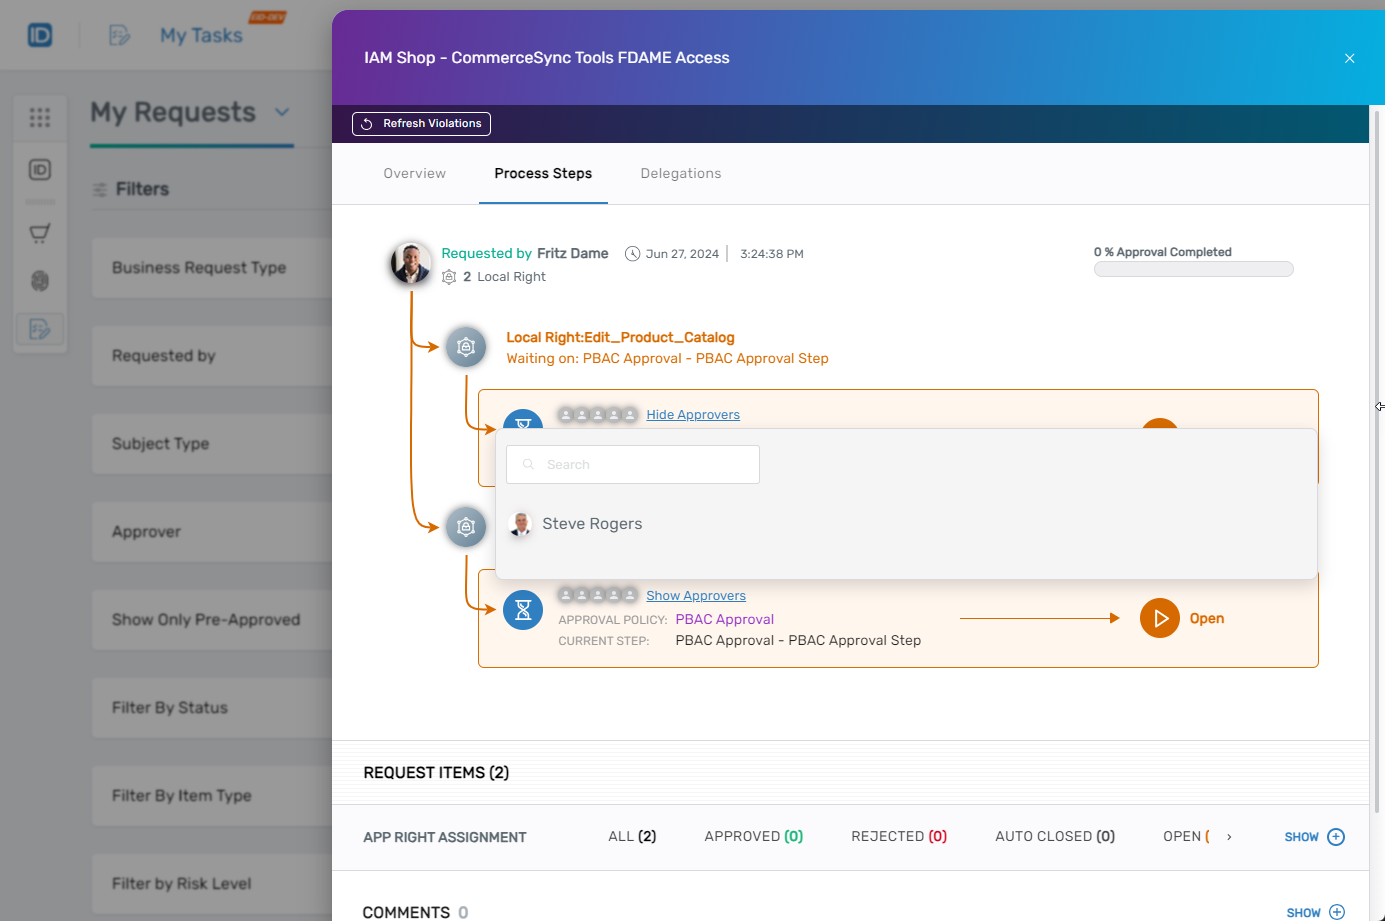Show approvers for the PBAC Approval step
Viewport: 1385px width, 921px height.
click(696, 595)
